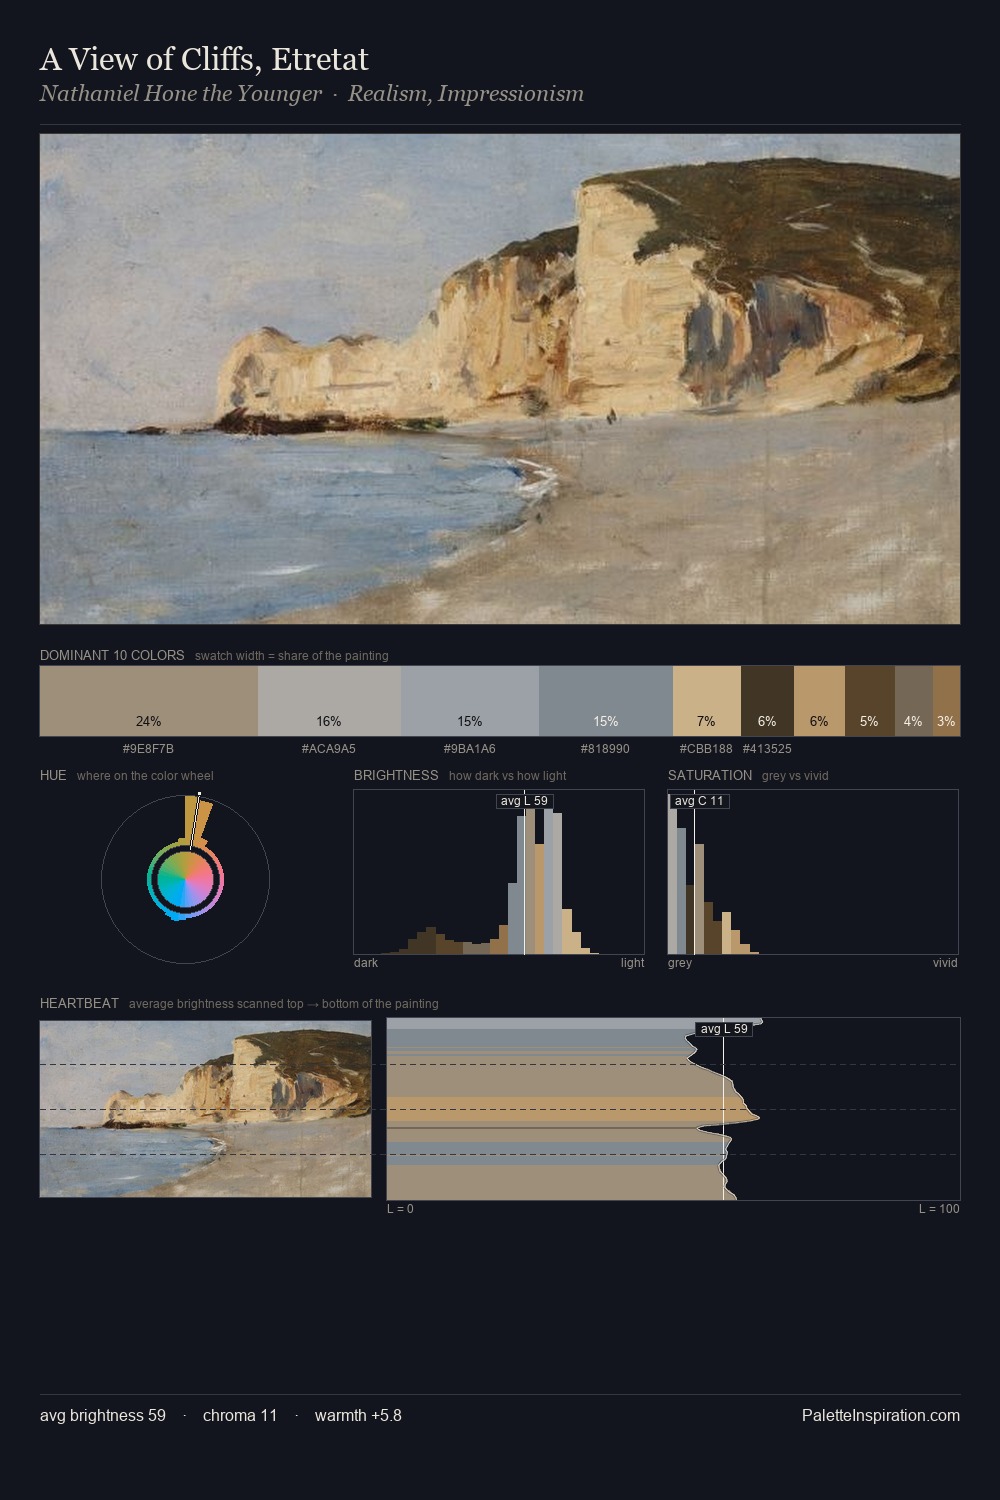
Task: Click the 'dark' axis label
Action: pyautogui.click(x=366, y=963)
